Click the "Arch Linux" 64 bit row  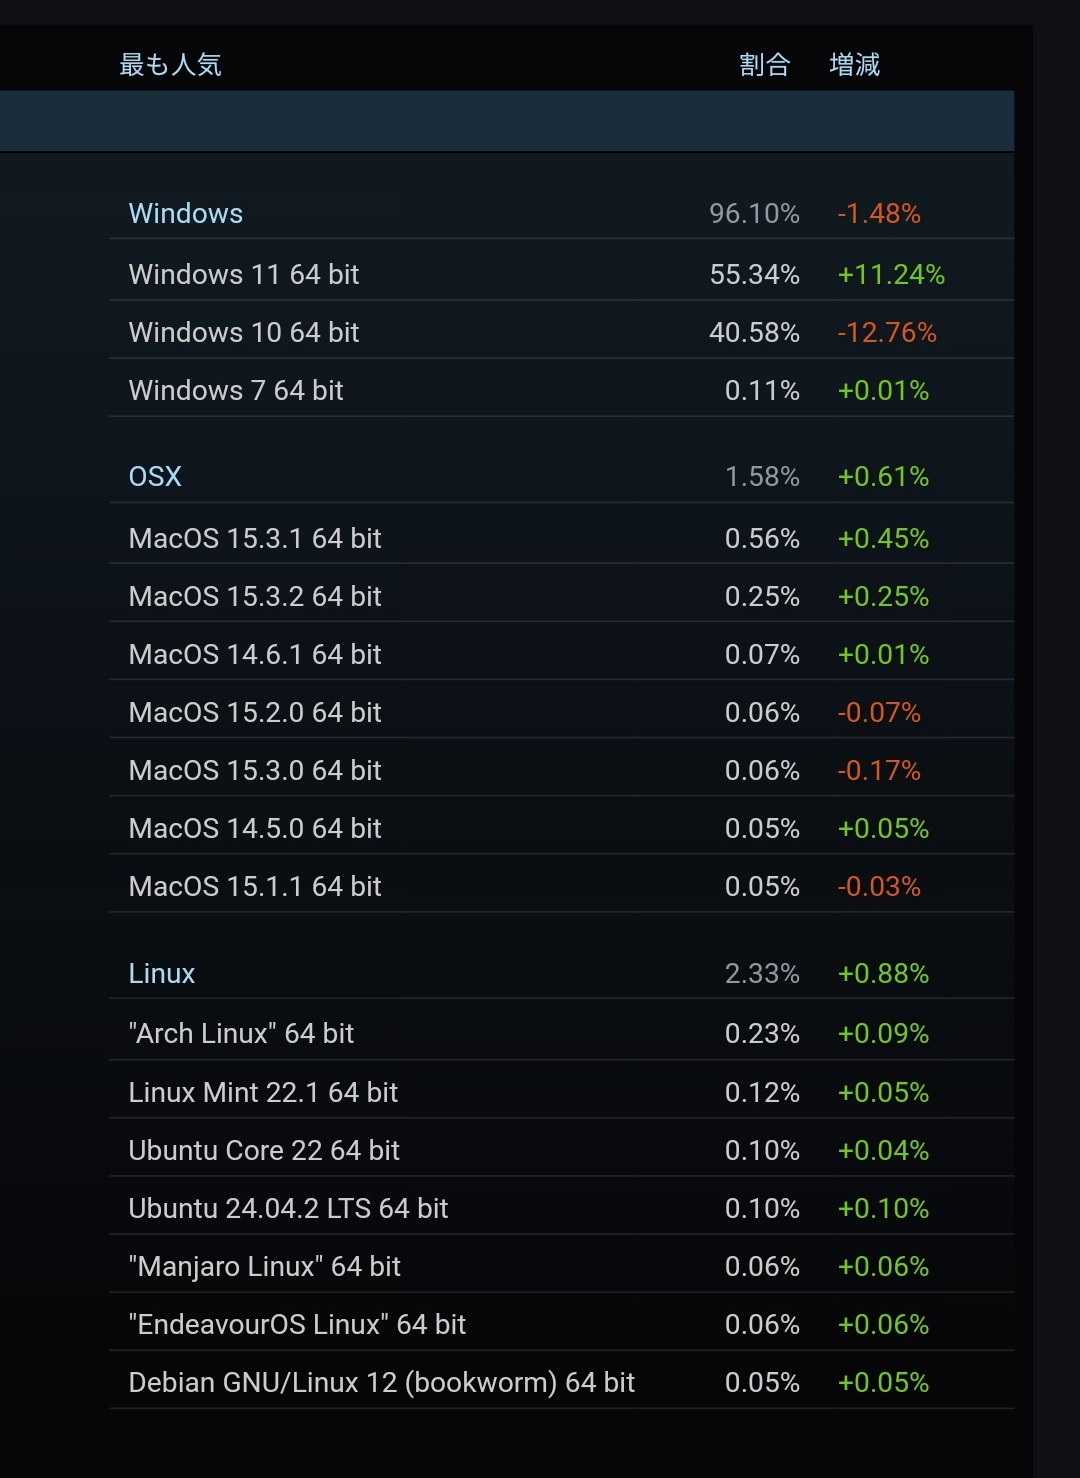241,1034
